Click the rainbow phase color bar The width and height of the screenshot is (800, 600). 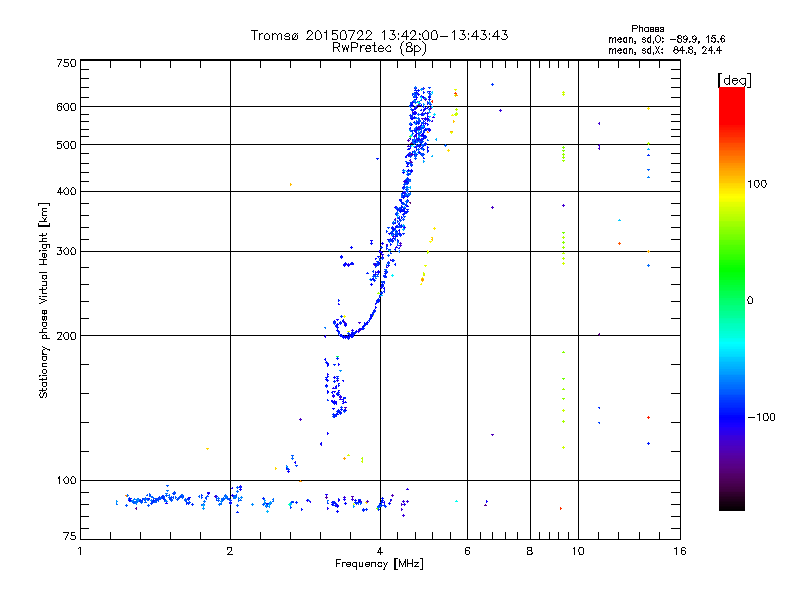coord(732,298)
